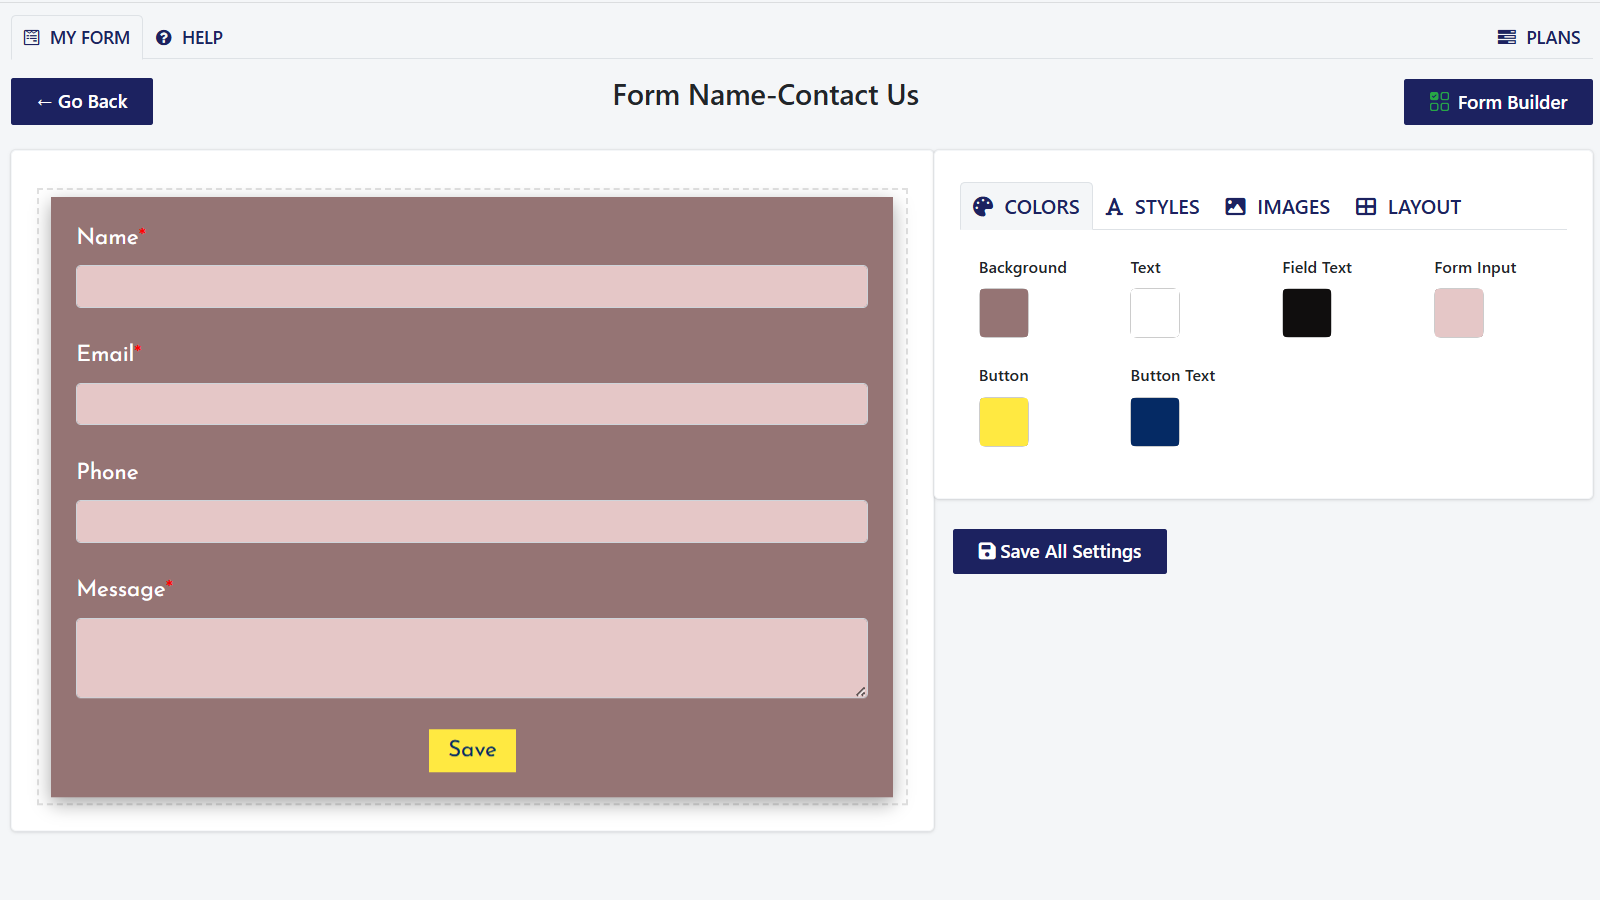Viewport: 1600px width, 900px height.
Task: Click the list icon beside PLANS
Action: click(1505, 37)
